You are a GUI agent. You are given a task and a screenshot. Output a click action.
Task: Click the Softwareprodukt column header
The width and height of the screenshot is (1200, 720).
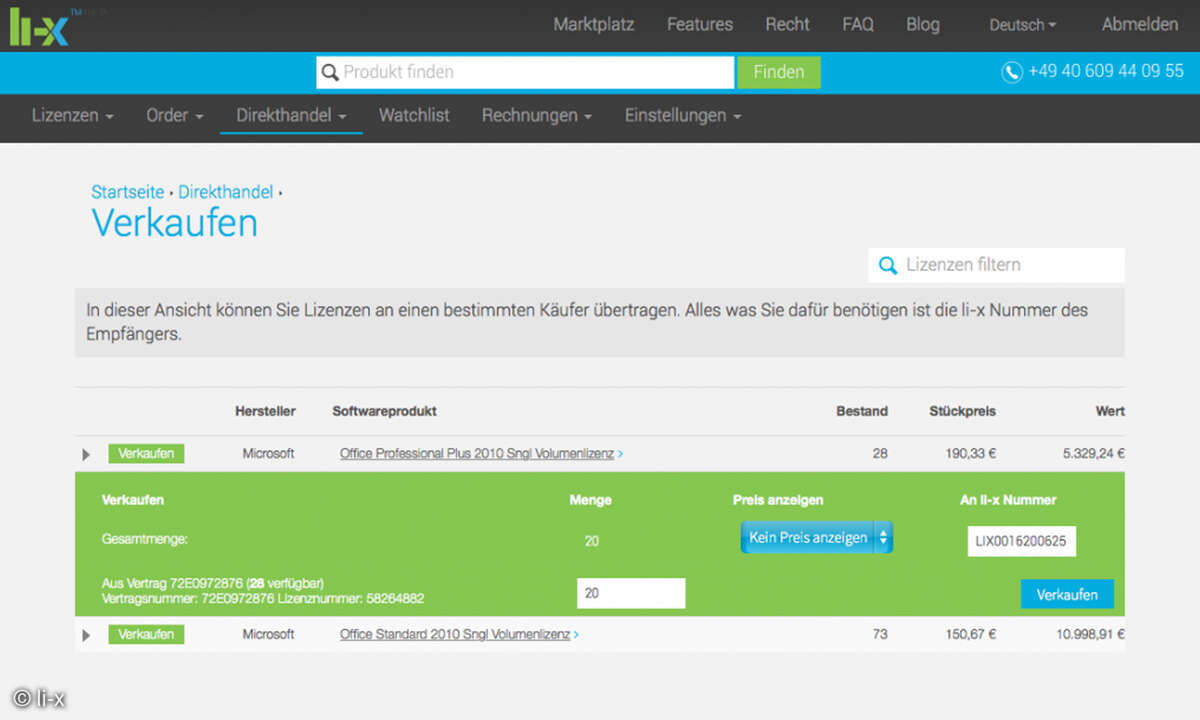tap(385, 411)
